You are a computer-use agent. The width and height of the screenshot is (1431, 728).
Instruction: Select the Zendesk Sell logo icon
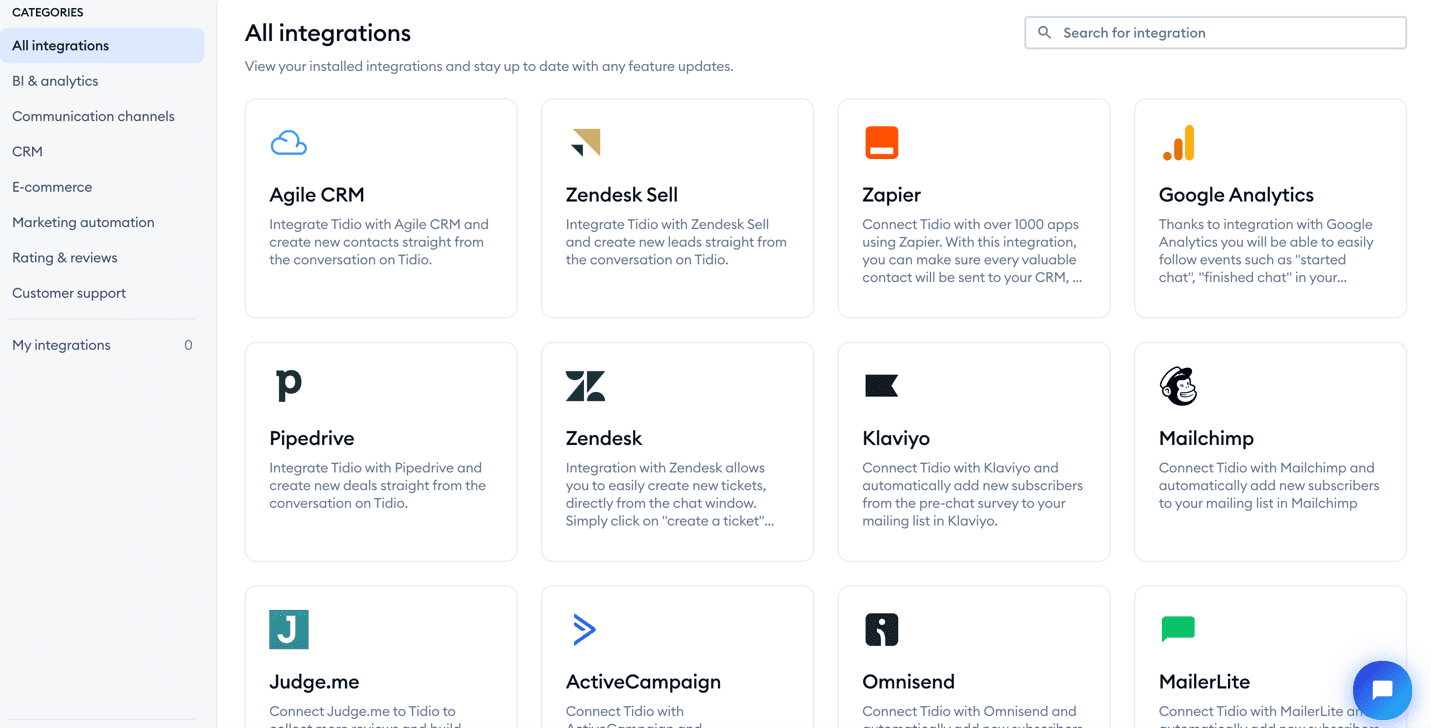tap(584, 142)
